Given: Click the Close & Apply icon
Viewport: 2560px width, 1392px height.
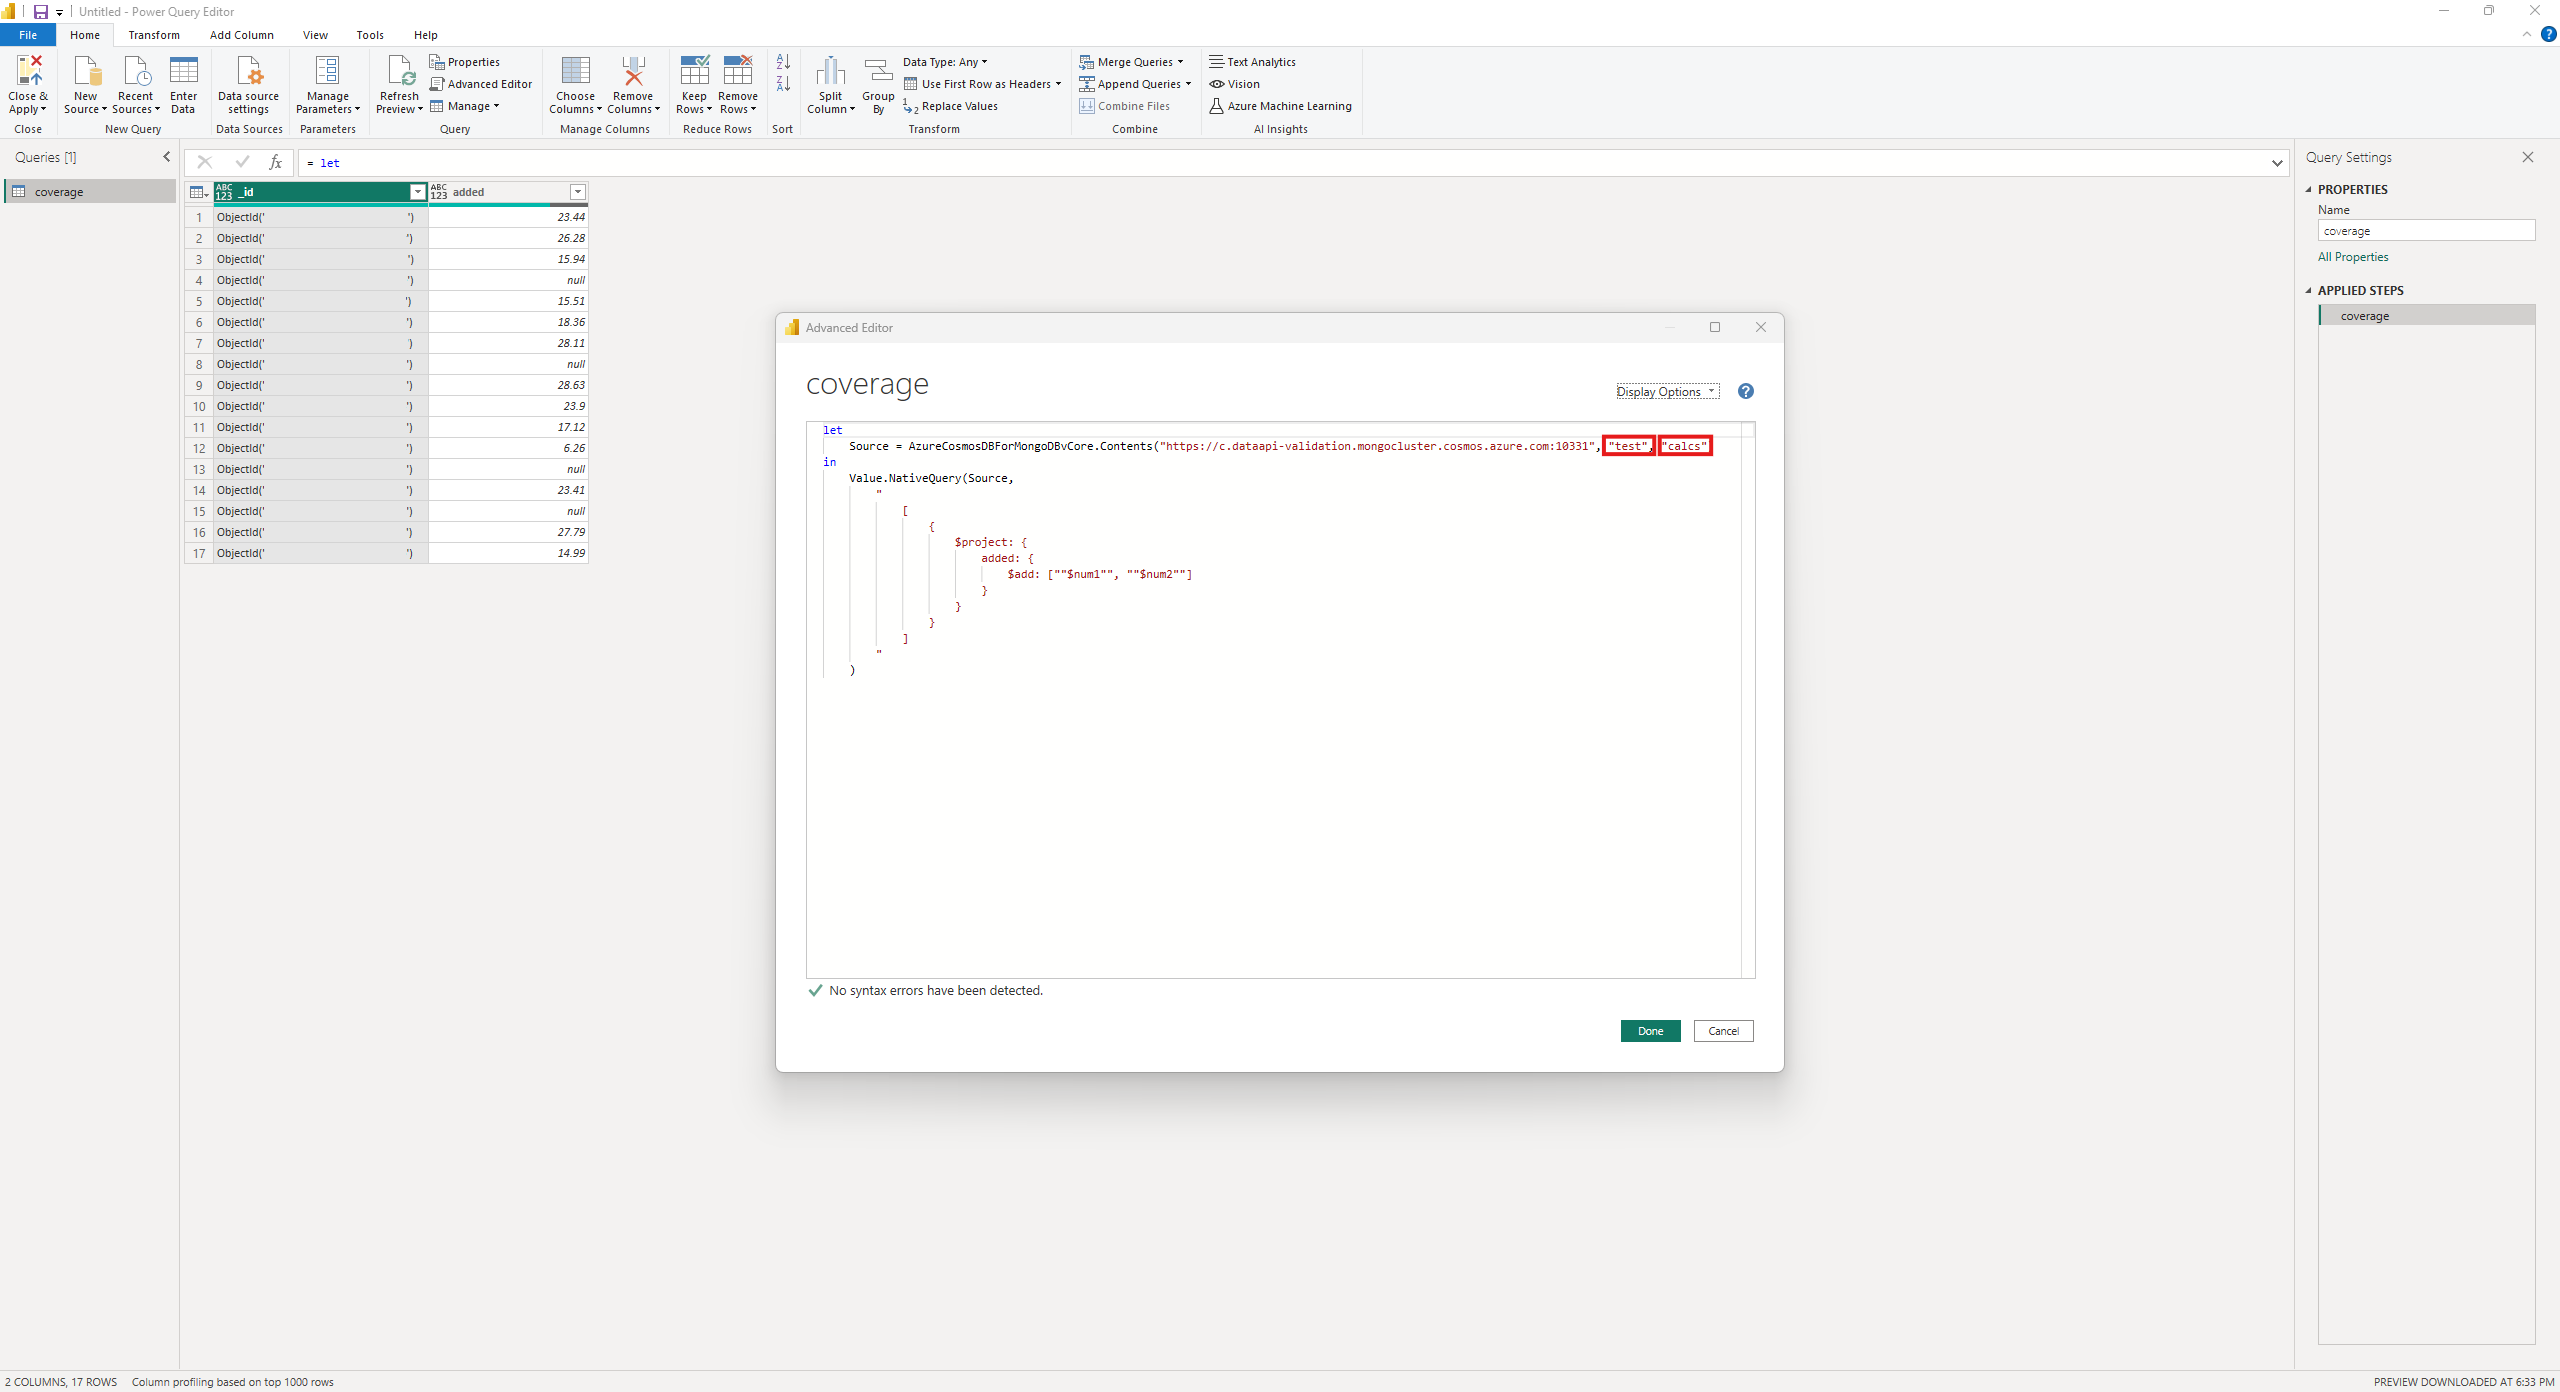Looking at the screenshot, I should tap(28, 72).
